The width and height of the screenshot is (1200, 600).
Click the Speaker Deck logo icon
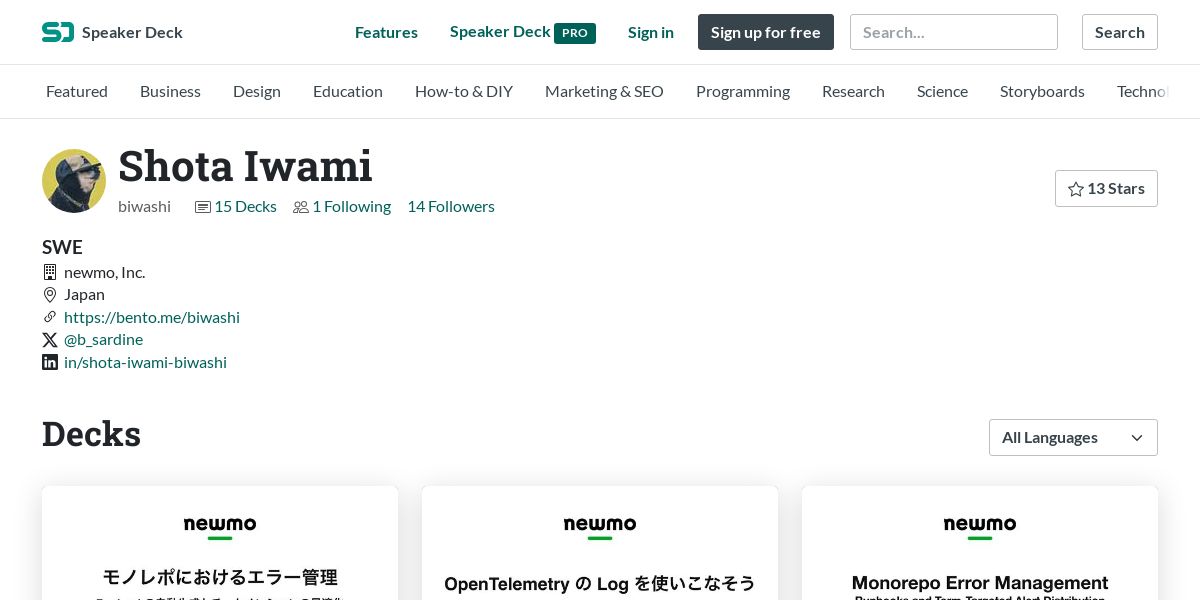click(x=58, y=32)
